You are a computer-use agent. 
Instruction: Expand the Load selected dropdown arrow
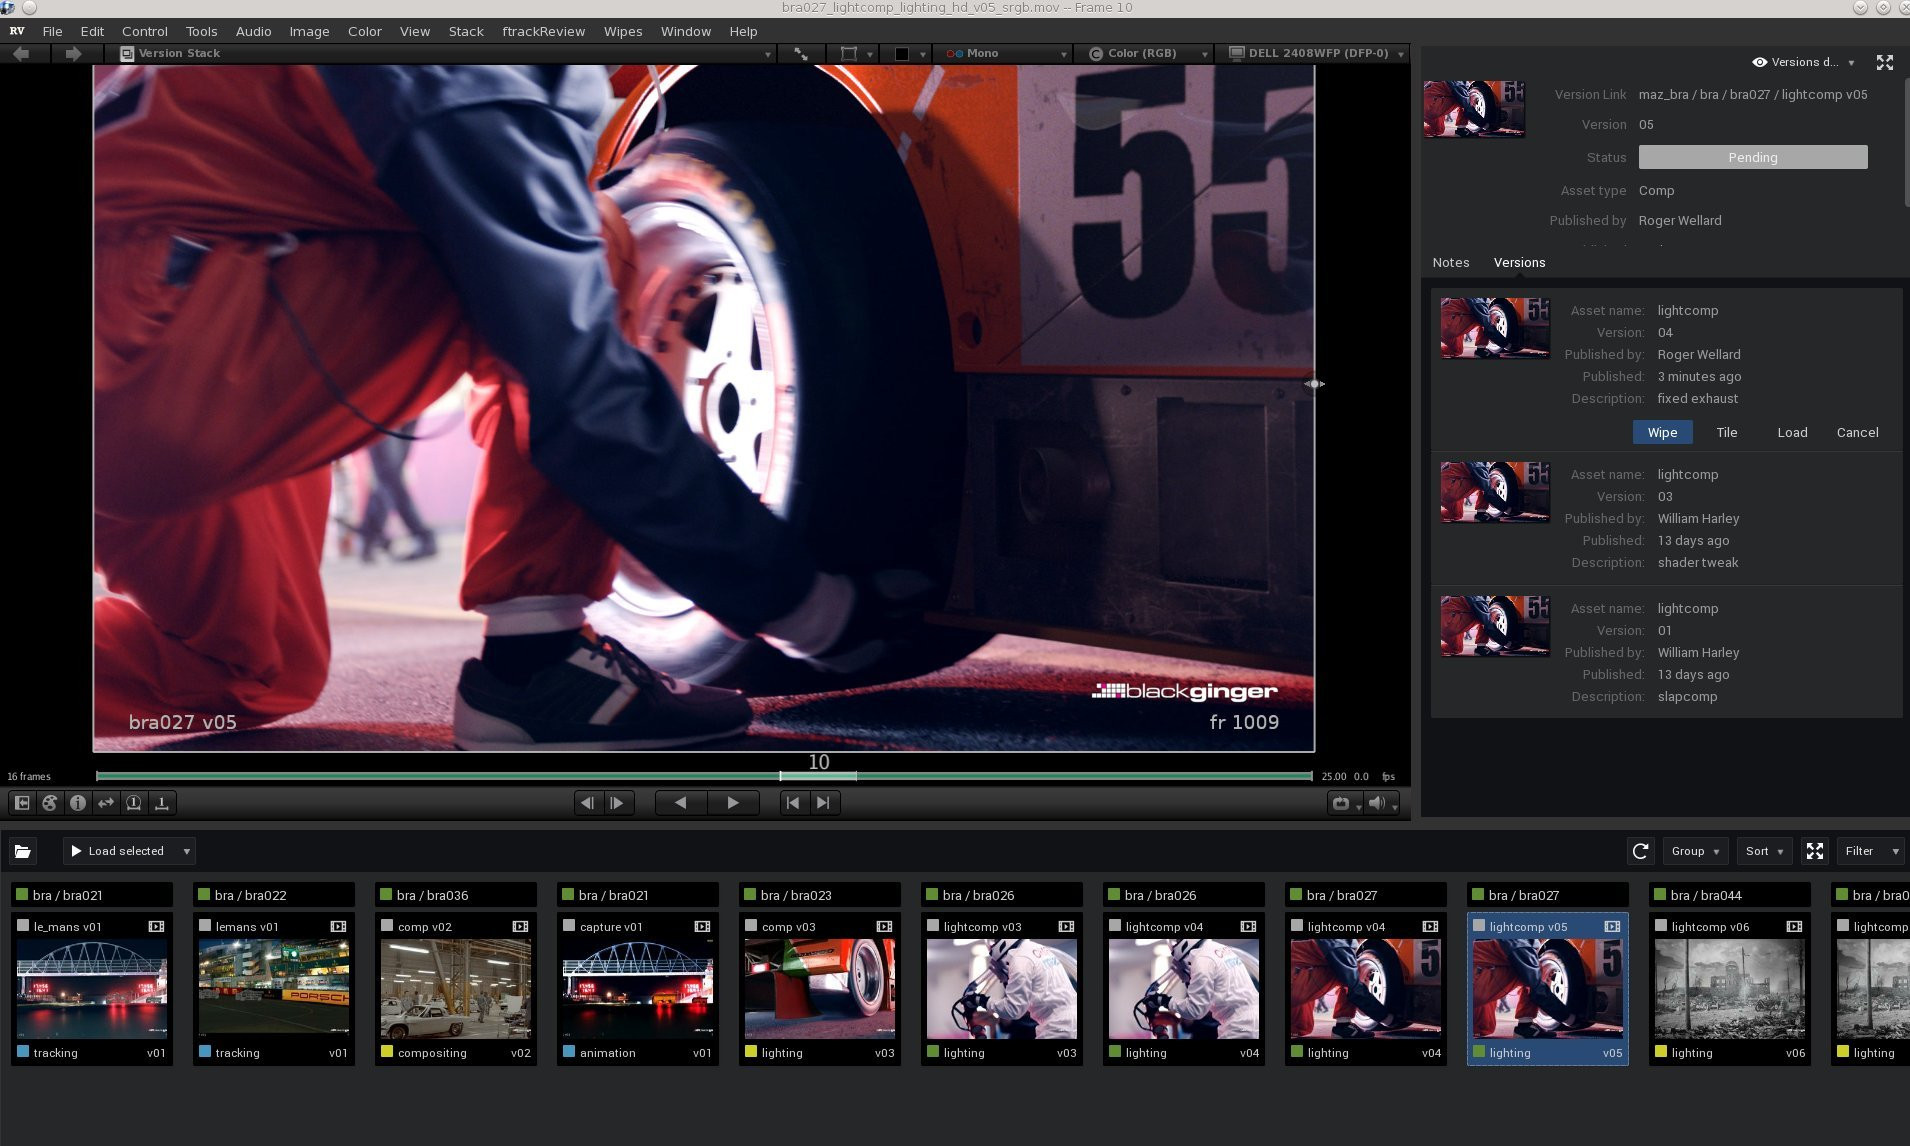click(x=186, y=852)
